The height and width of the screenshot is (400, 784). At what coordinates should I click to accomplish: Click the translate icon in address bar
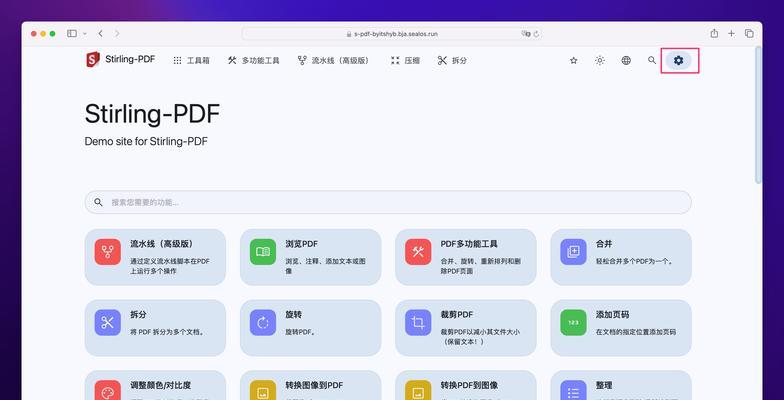(x=526, y=34)
